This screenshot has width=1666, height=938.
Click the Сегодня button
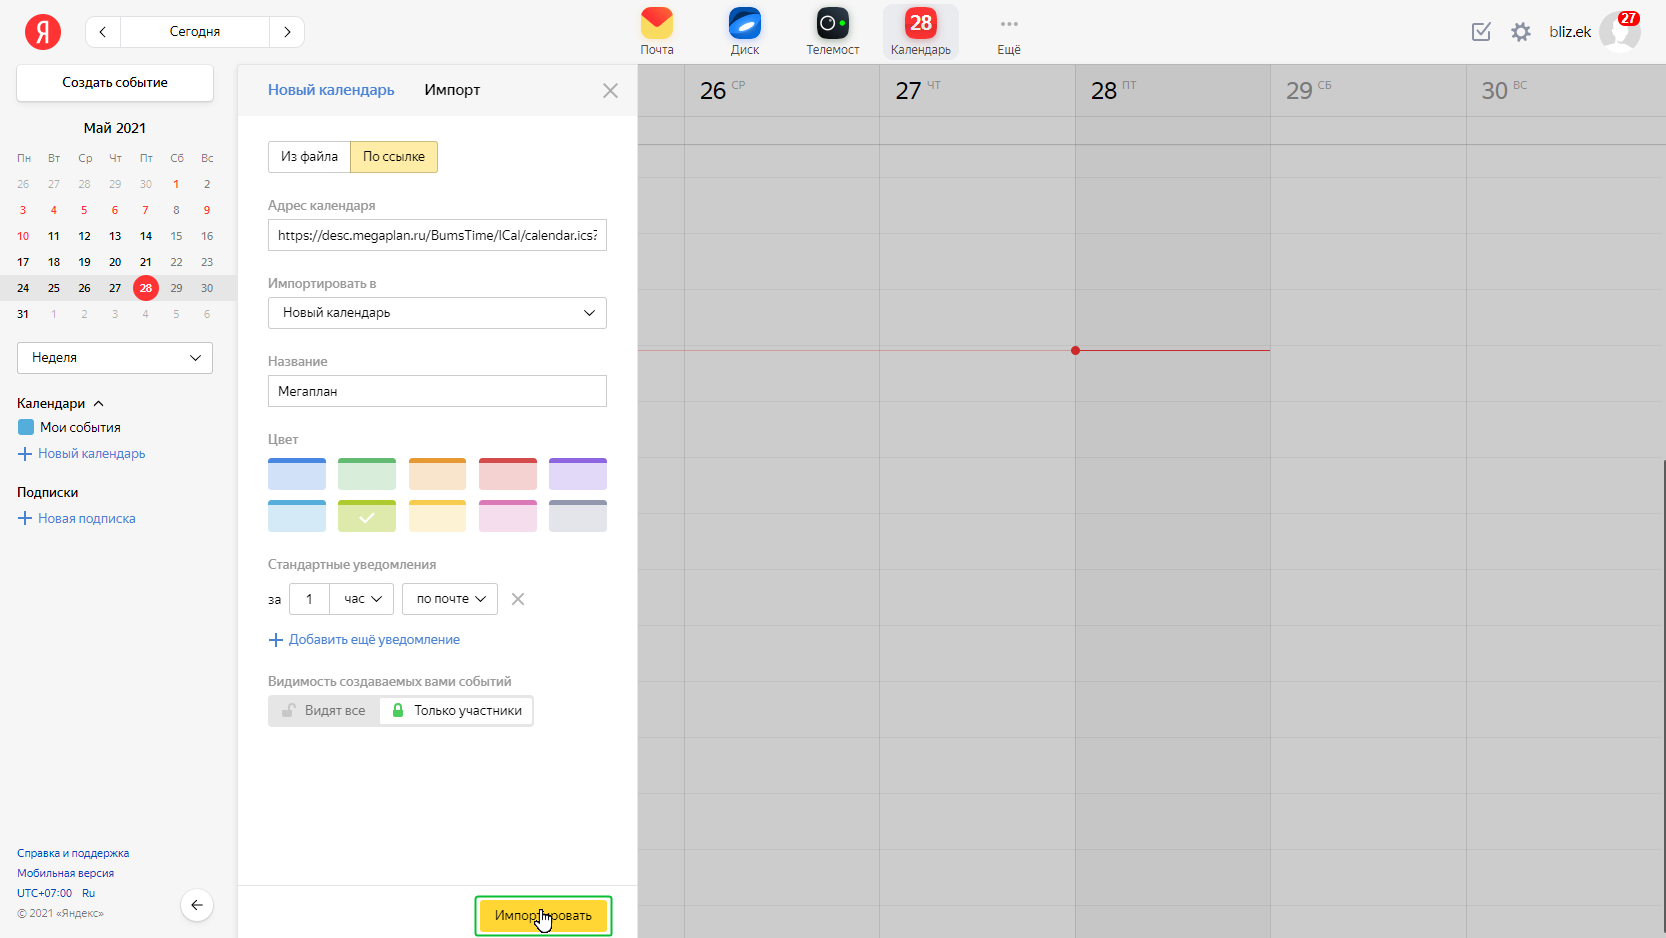(x=195, y=32)
